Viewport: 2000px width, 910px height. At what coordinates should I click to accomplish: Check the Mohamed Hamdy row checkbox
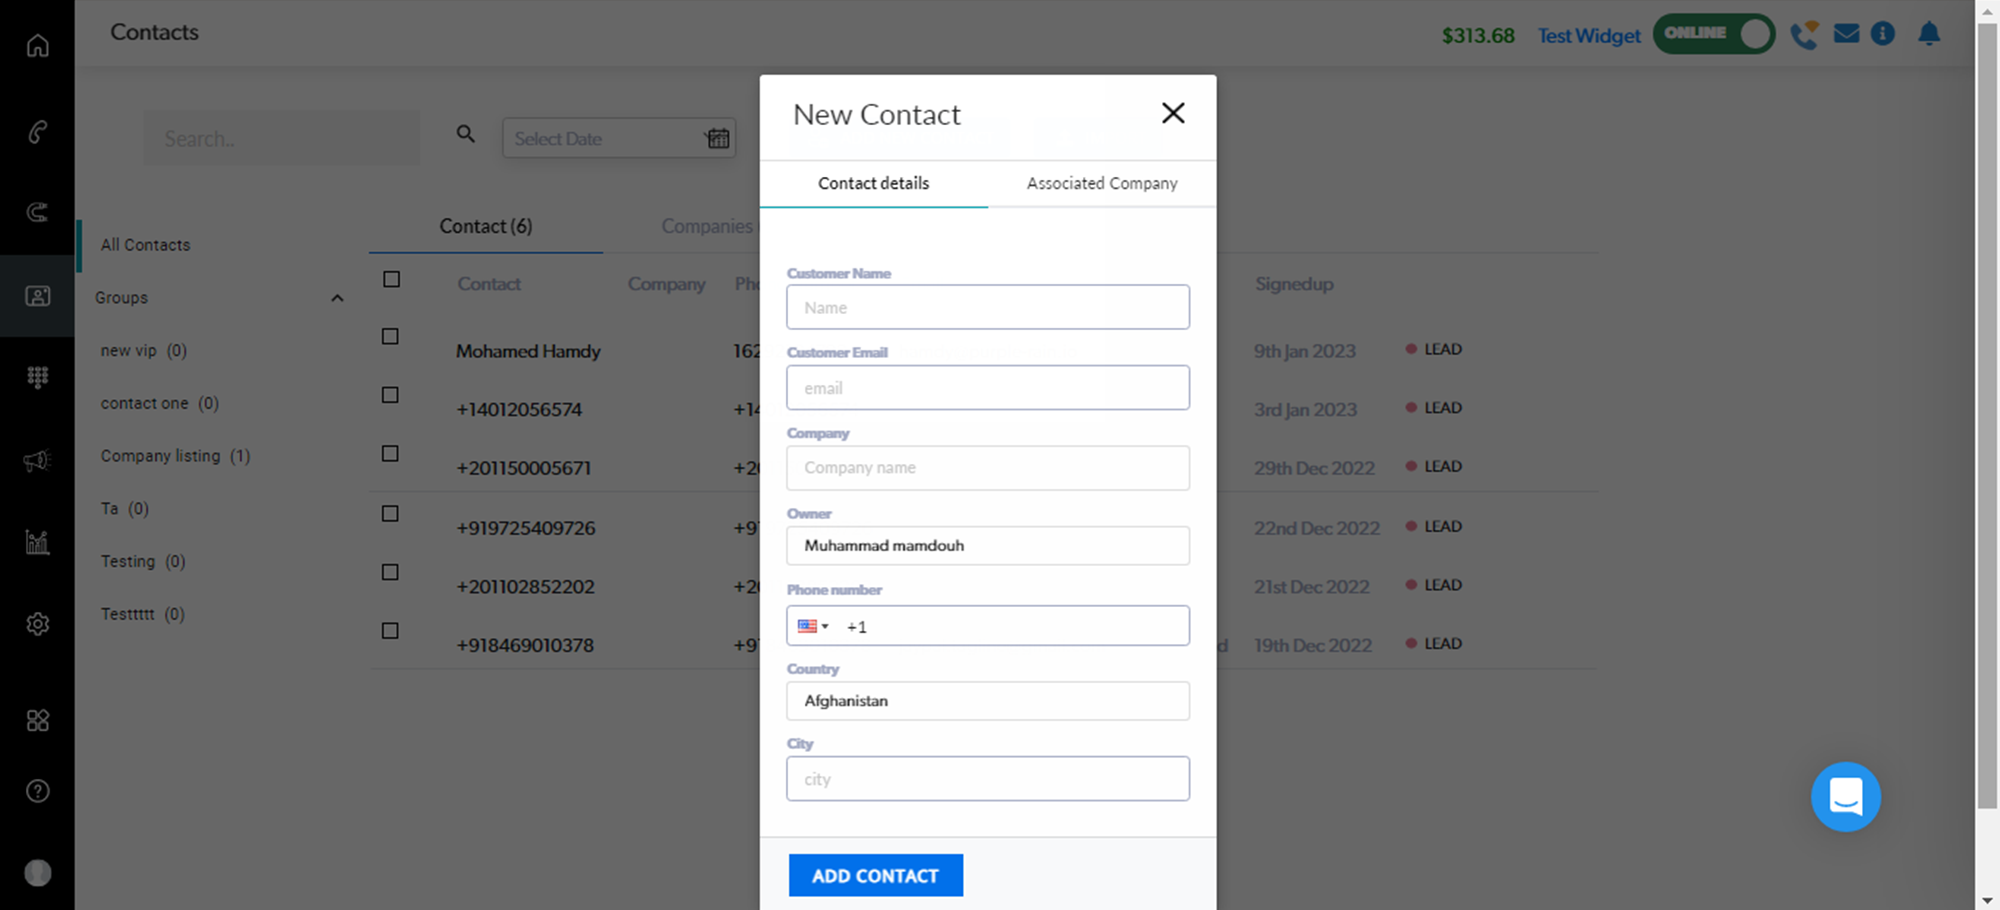(x=391, y=337)
